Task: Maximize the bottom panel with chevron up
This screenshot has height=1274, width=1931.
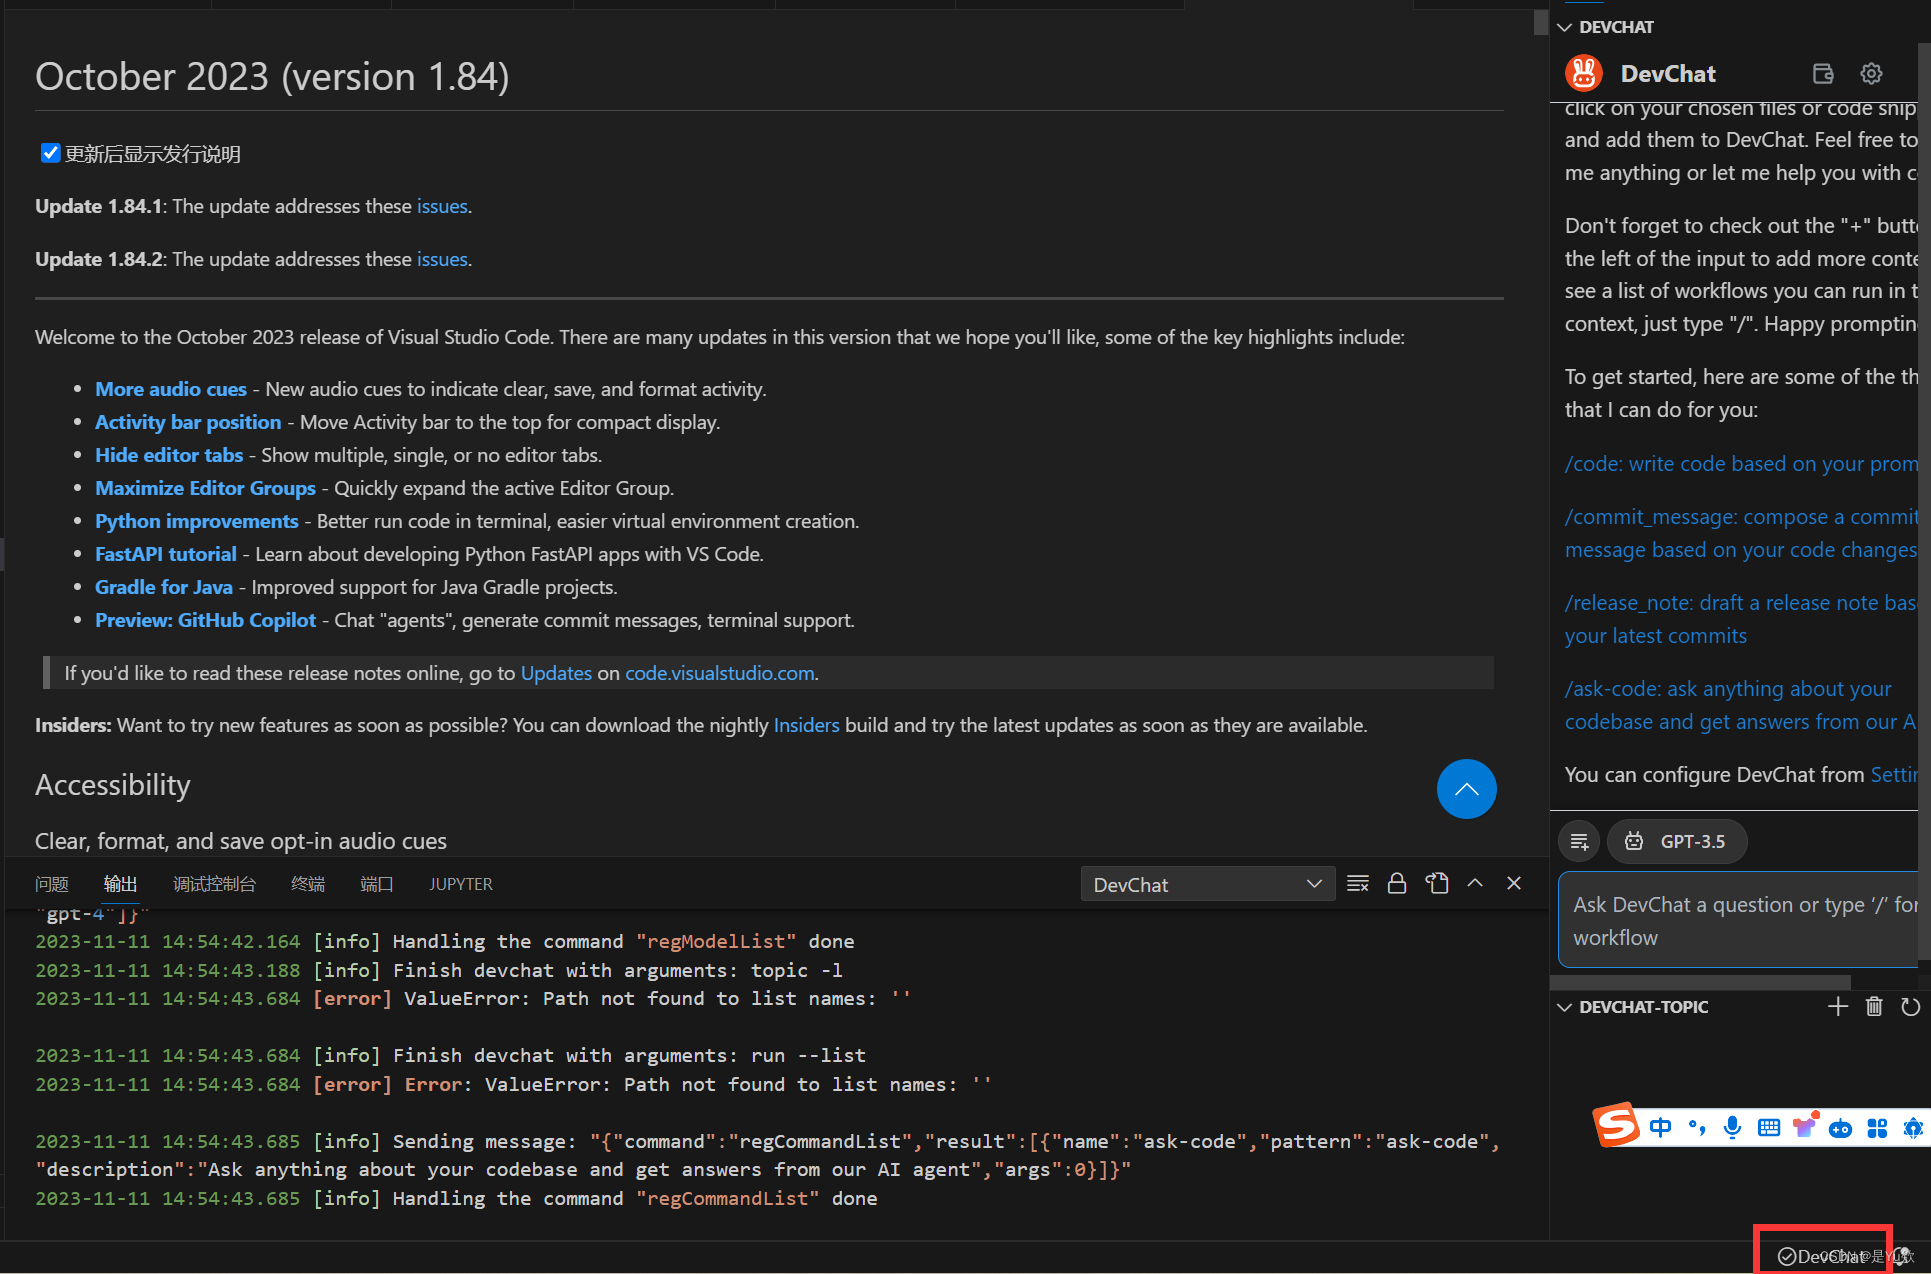Action: tap(1475, 884)
